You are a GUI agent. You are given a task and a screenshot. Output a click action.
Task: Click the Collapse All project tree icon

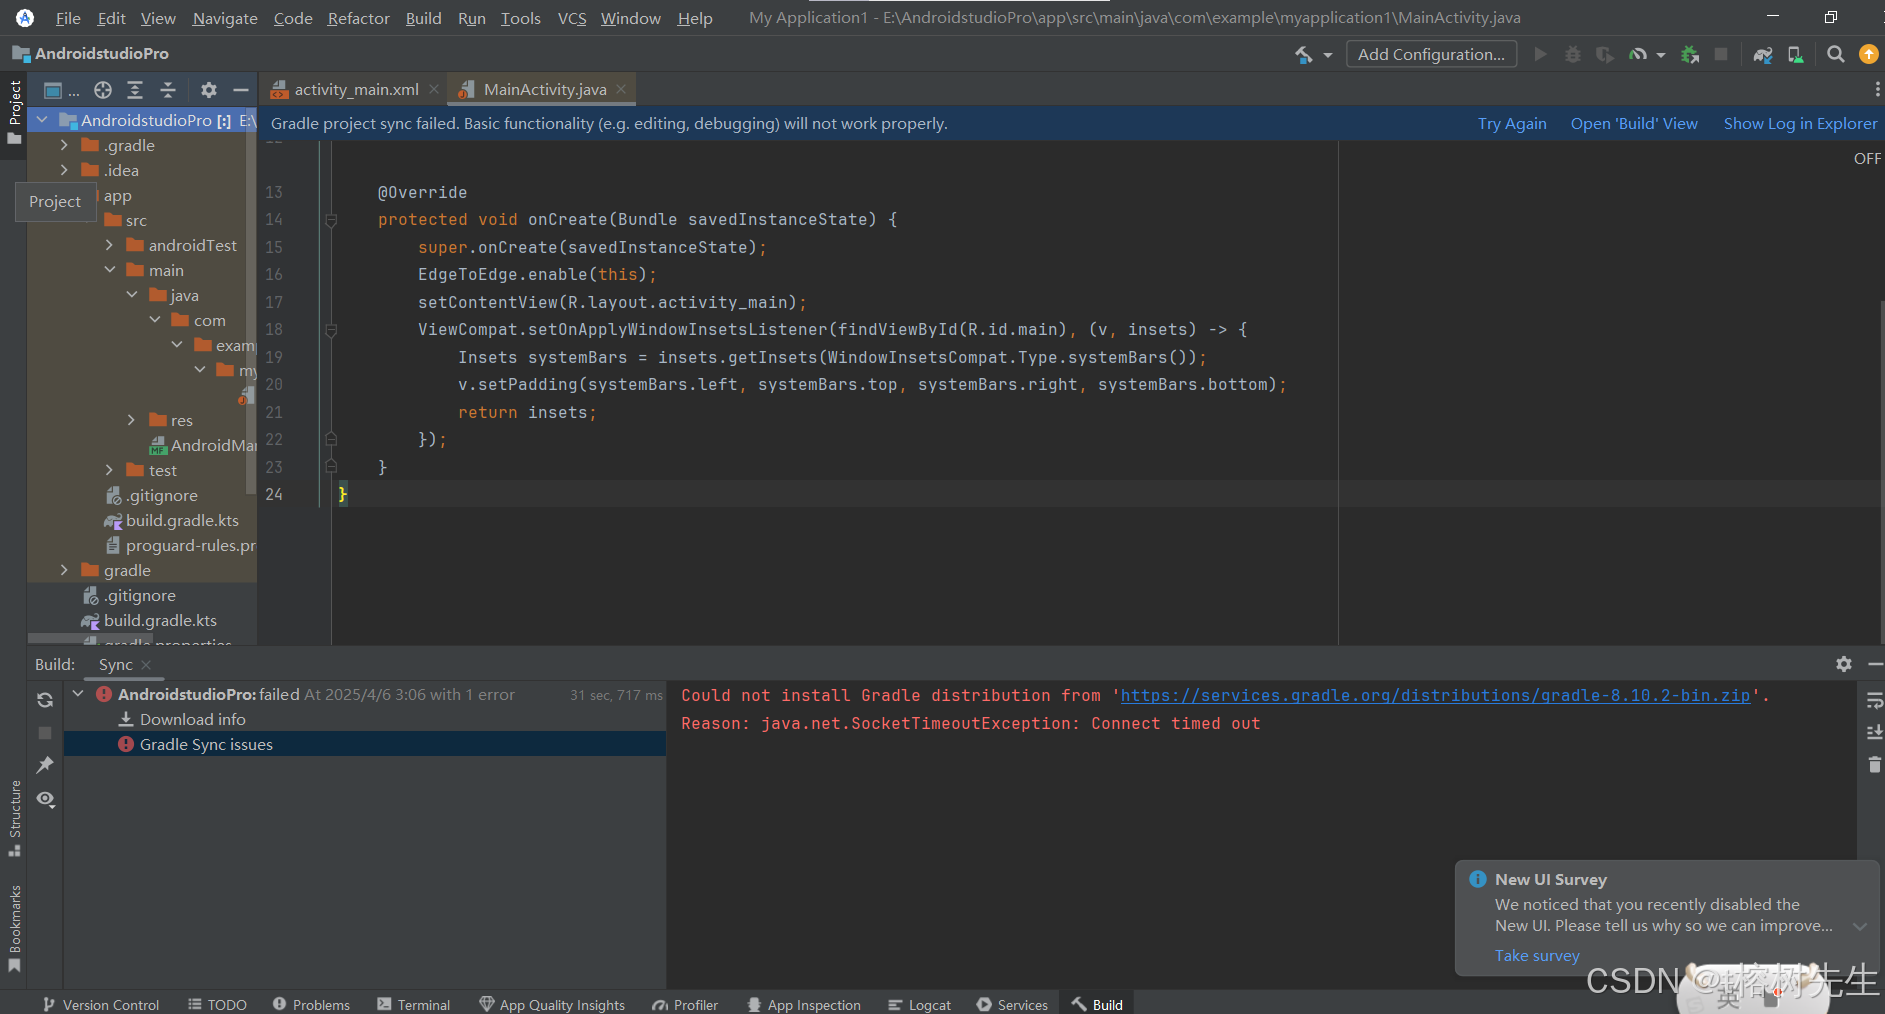[168, 90]
